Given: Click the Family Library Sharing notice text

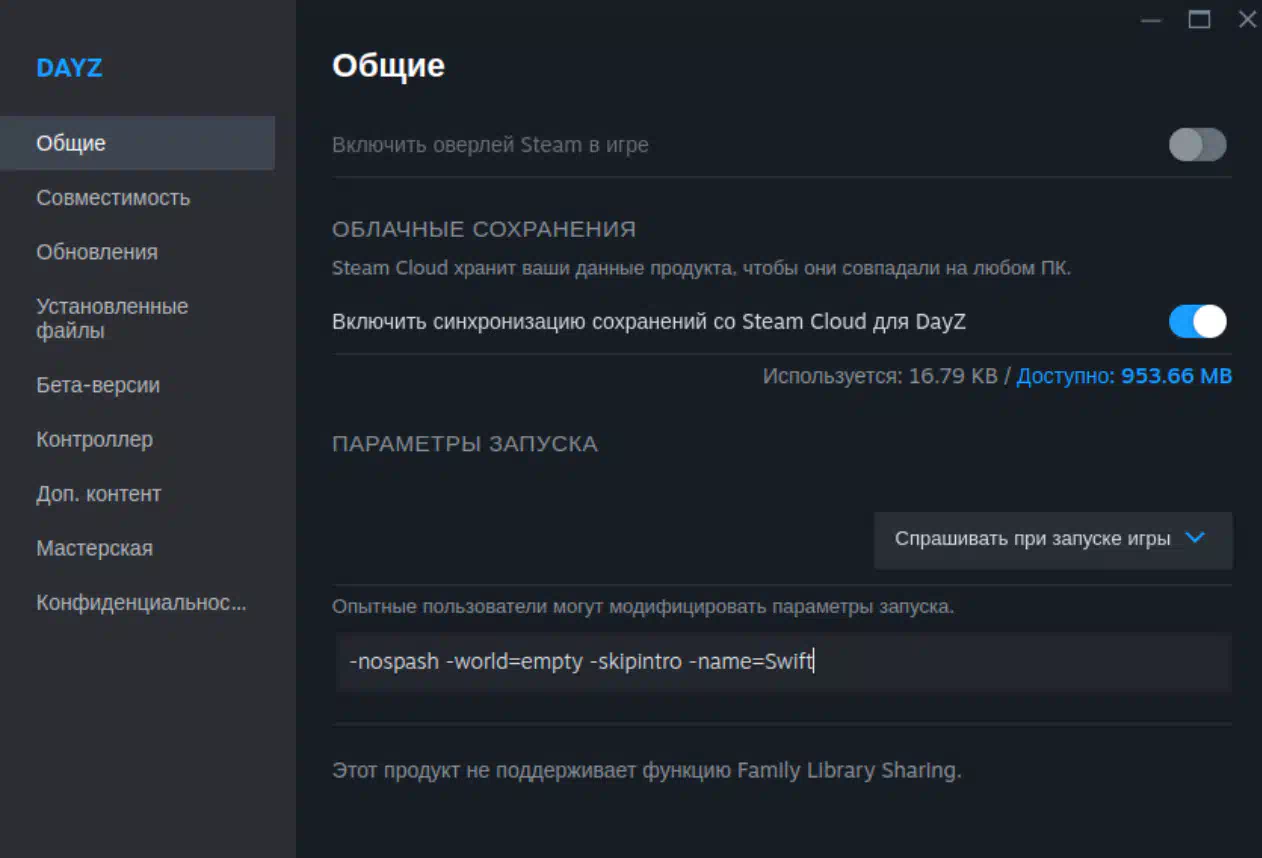Looking at the screenshot, I should pyautogui.click(x=646, y=771).
